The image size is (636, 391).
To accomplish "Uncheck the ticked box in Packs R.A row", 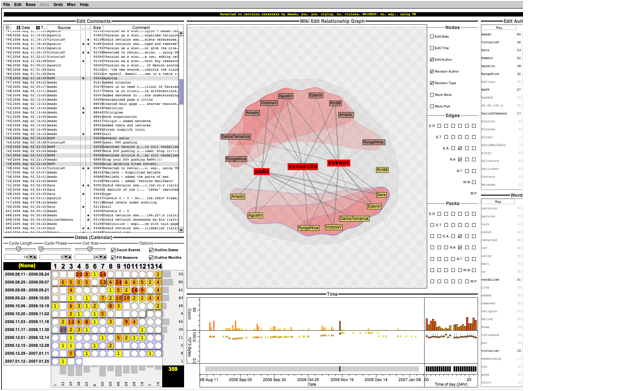I will pyautogui.click(x=460, y=247).
